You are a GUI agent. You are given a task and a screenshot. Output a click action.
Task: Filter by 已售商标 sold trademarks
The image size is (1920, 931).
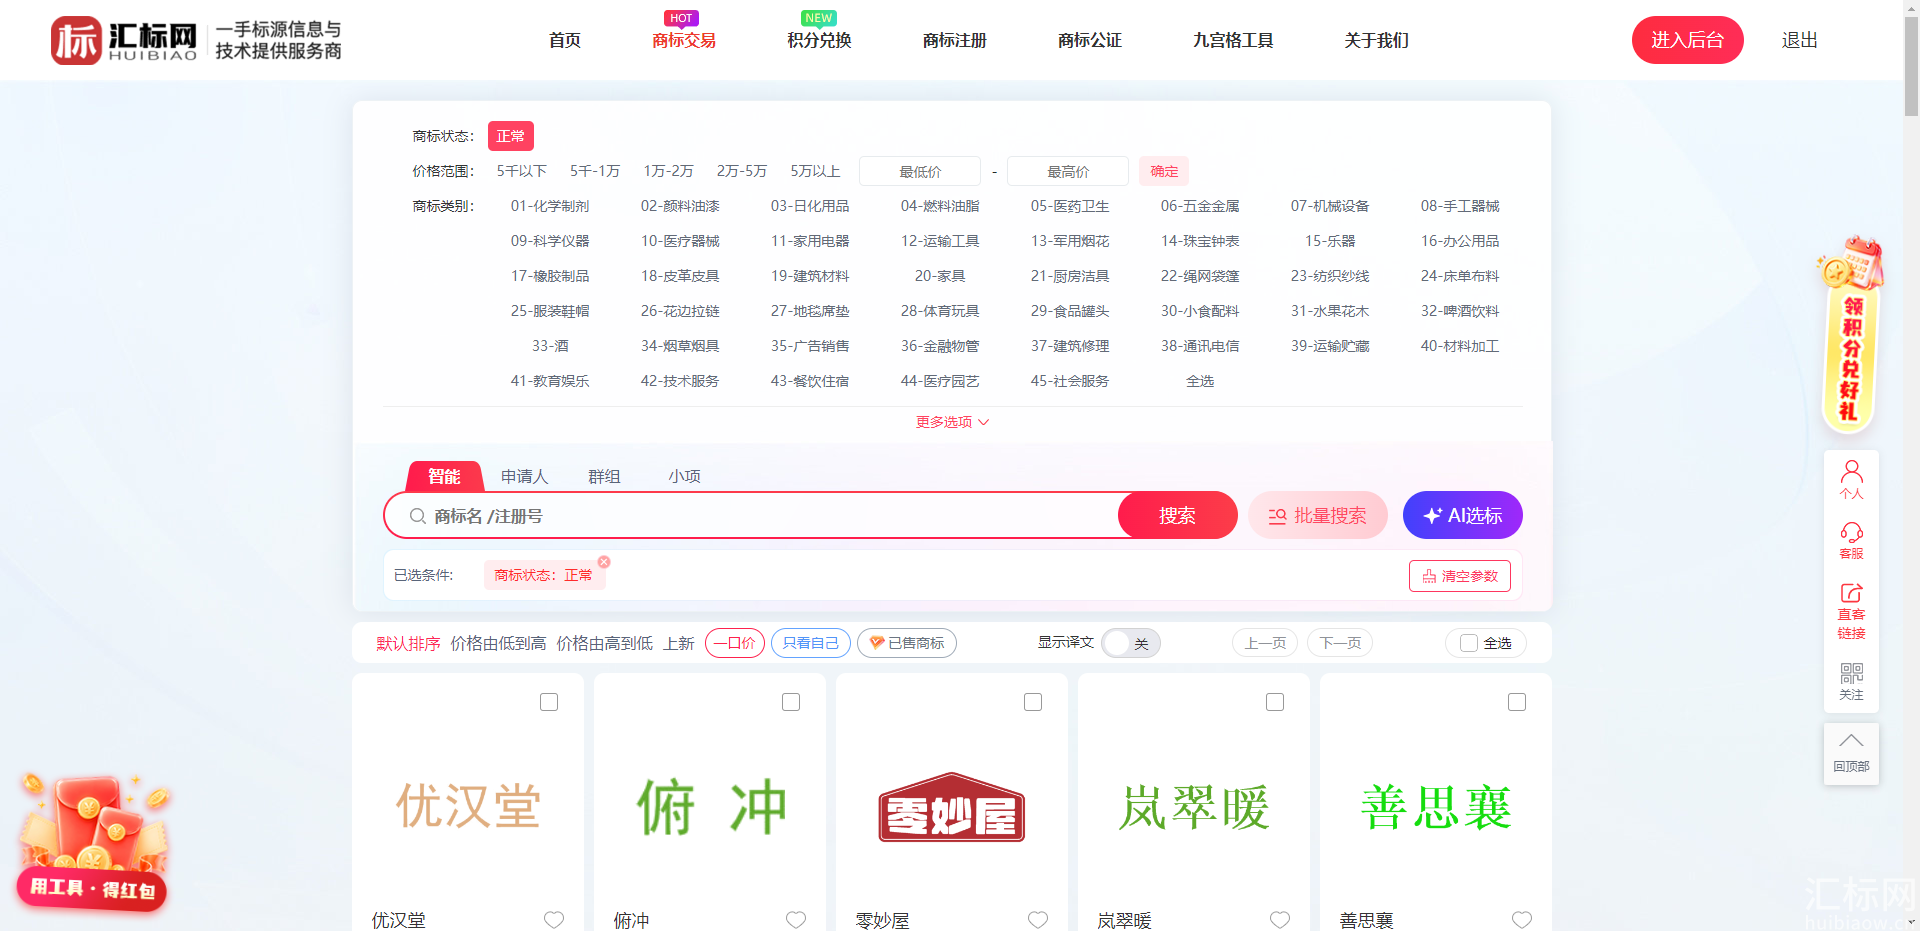(x=907, y=643)
